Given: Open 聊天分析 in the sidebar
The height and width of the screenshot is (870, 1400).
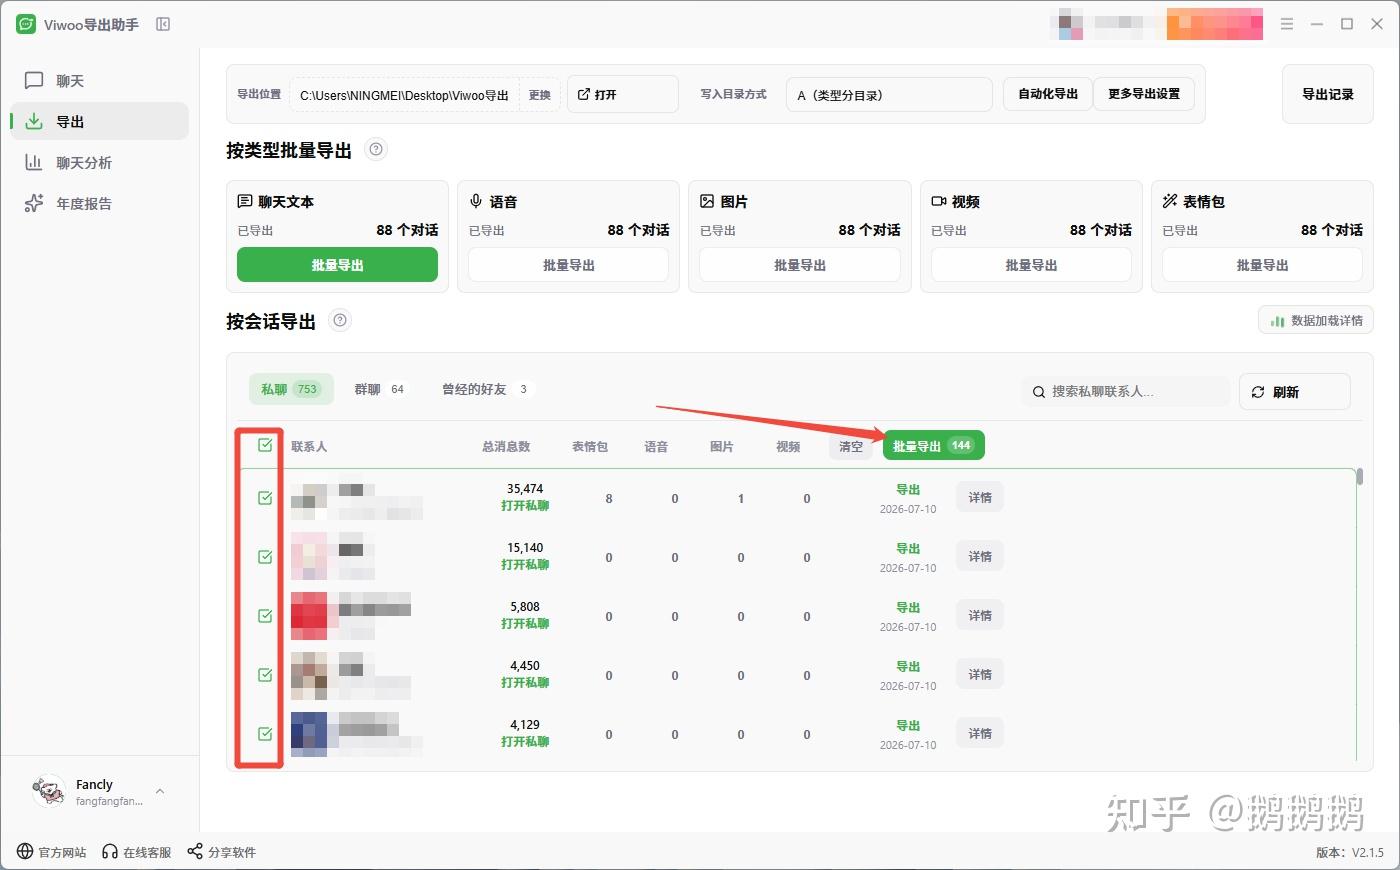Looking at the screenshot, I should 99,162.
